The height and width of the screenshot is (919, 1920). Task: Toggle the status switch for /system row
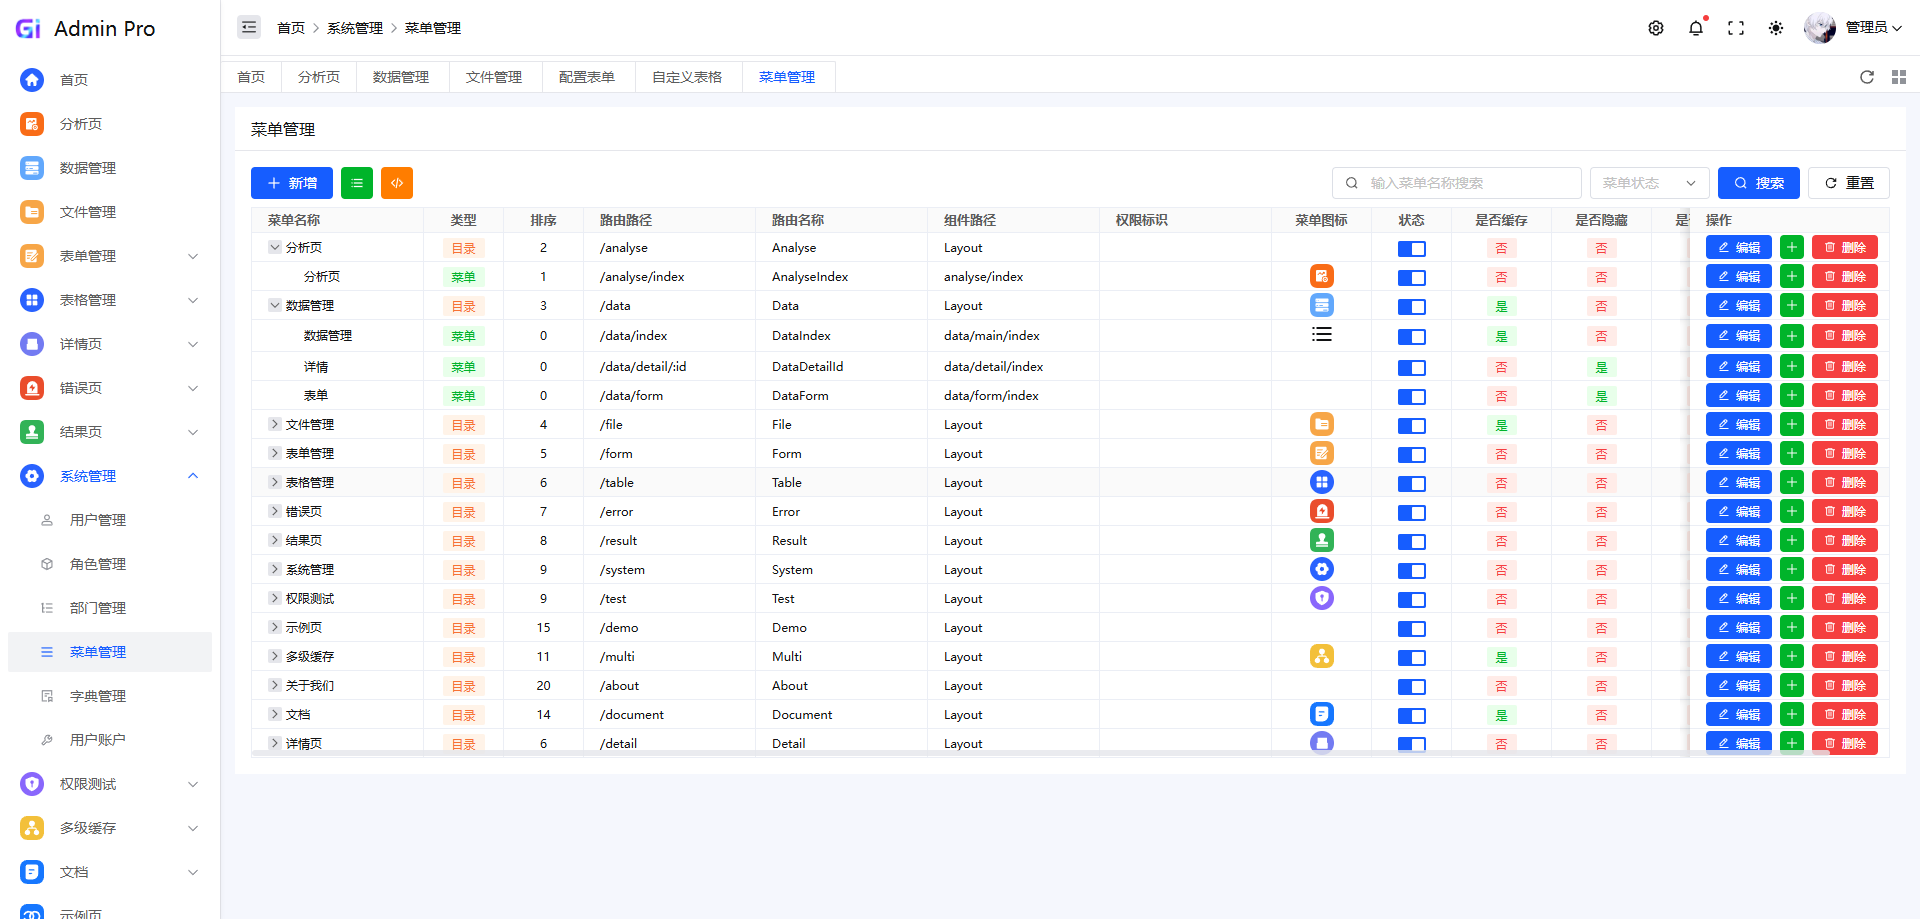(1412, 570)
